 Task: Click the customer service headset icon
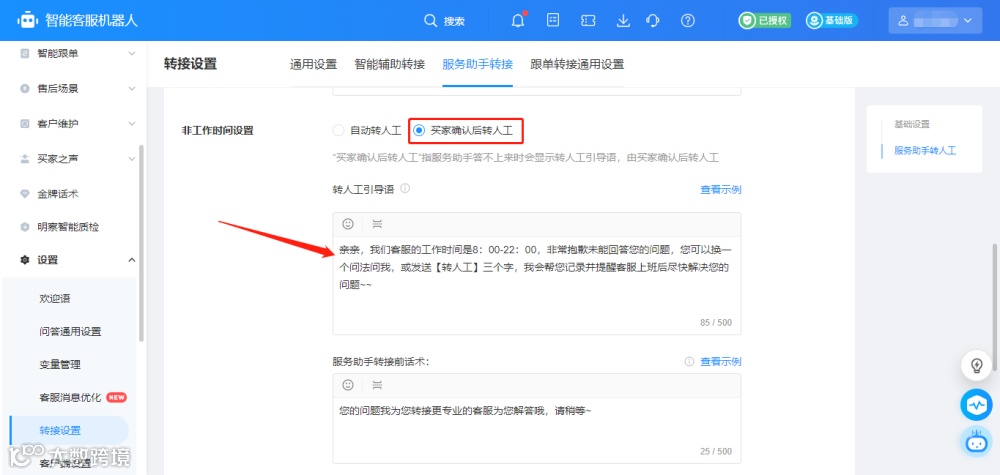click(652, 20)
